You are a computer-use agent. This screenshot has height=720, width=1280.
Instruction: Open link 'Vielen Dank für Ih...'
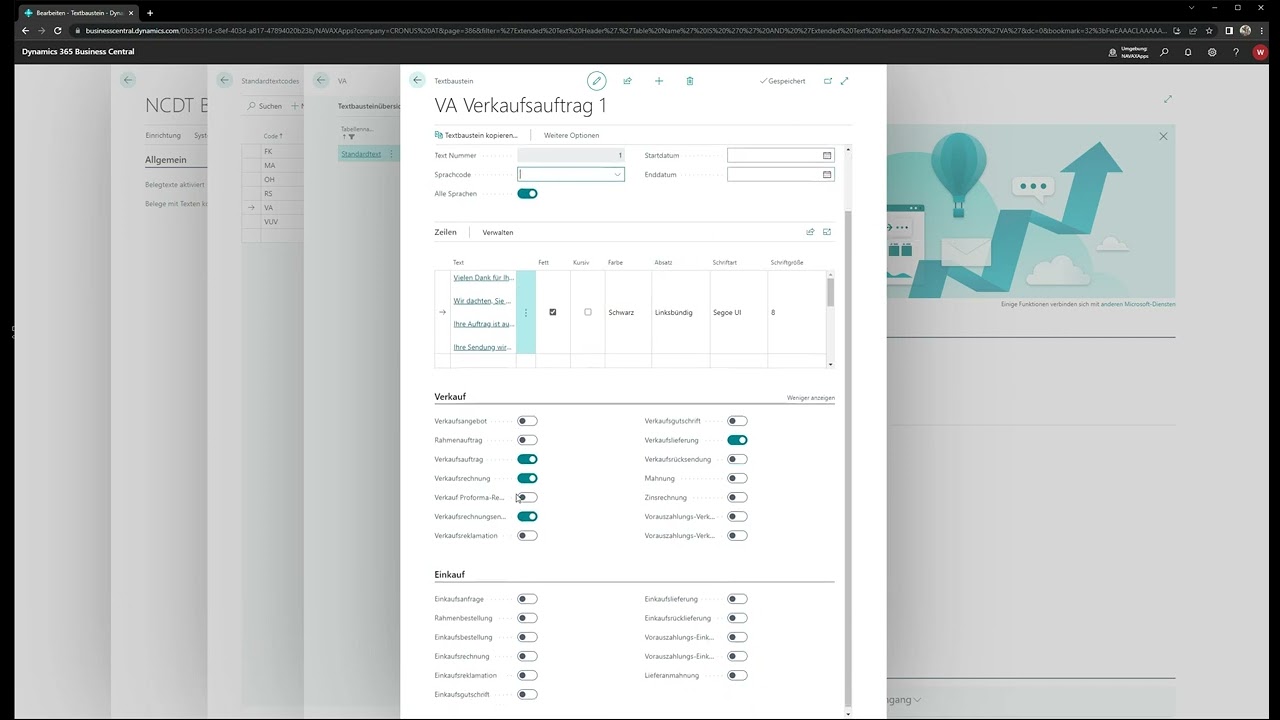(483, 277)
